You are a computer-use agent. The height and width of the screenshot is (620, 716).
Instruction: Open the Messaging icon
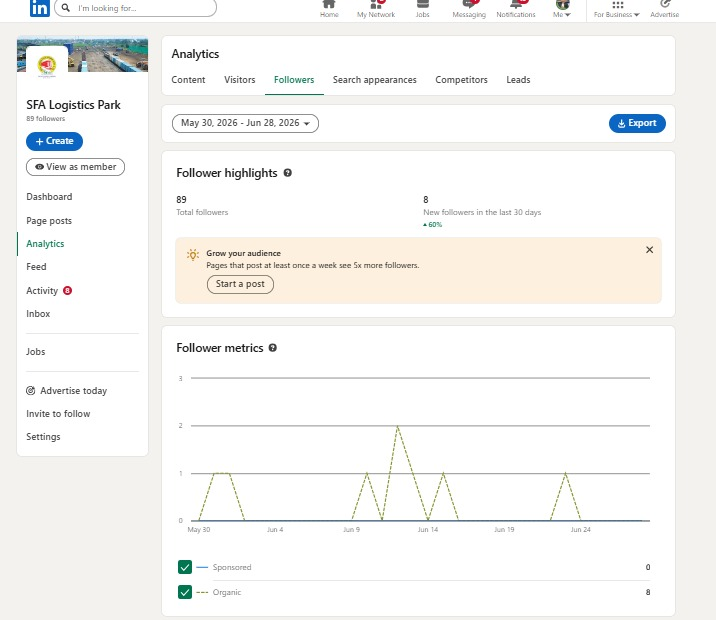(469, 5)
